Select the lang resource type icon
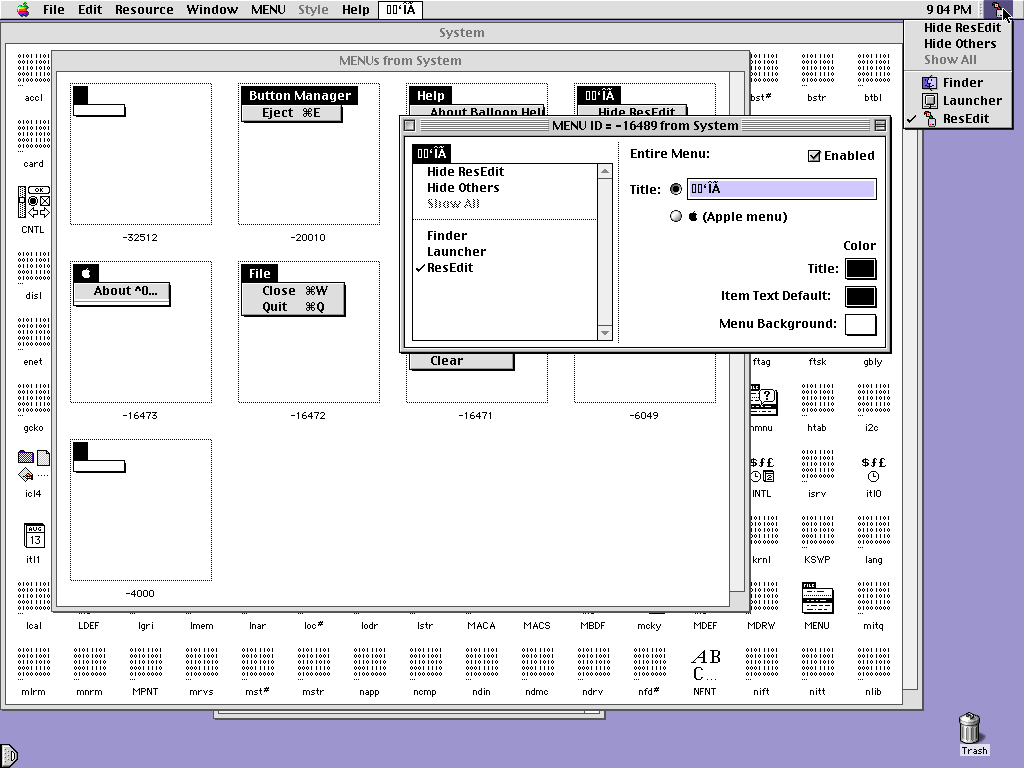The height and width of the screenshot is (768, 1024). point(874,532)
